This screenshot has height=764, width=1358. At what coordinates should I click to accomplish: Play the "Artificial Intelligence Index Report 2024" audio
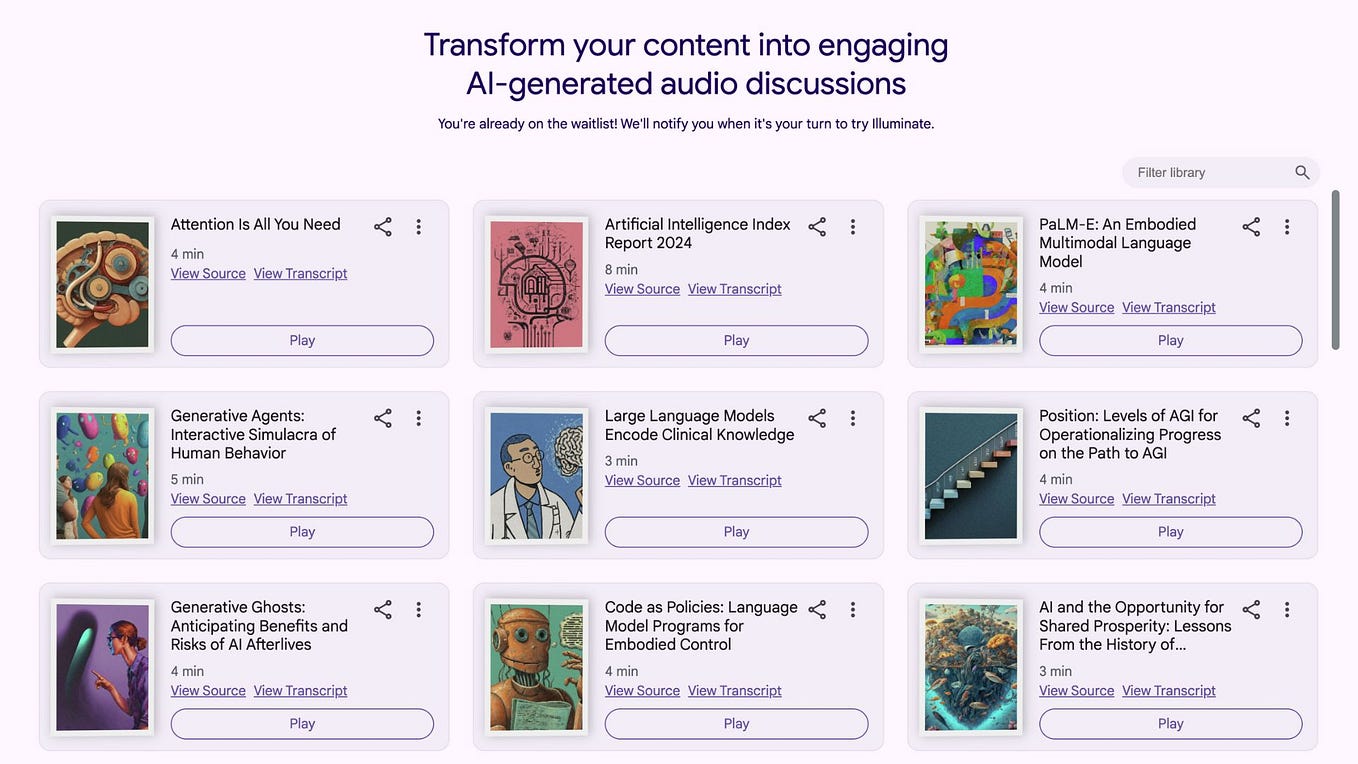point(736,340)
